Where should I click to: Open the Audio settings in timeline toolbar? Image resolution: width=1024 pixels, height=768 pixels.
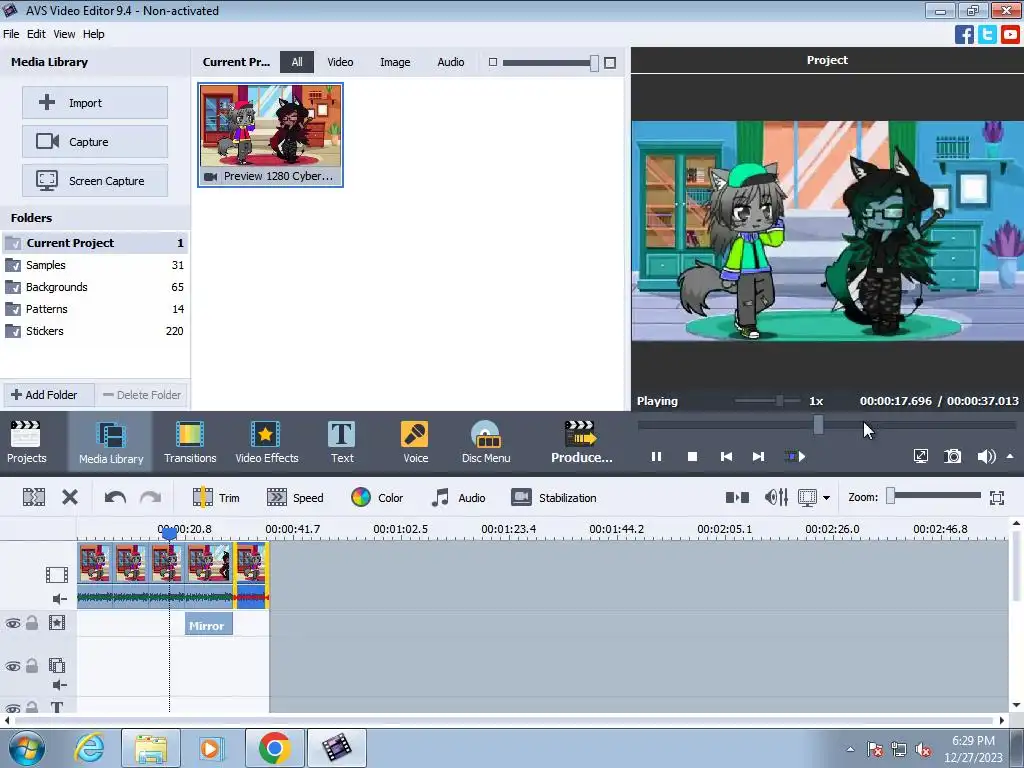[x=458, y=498]
